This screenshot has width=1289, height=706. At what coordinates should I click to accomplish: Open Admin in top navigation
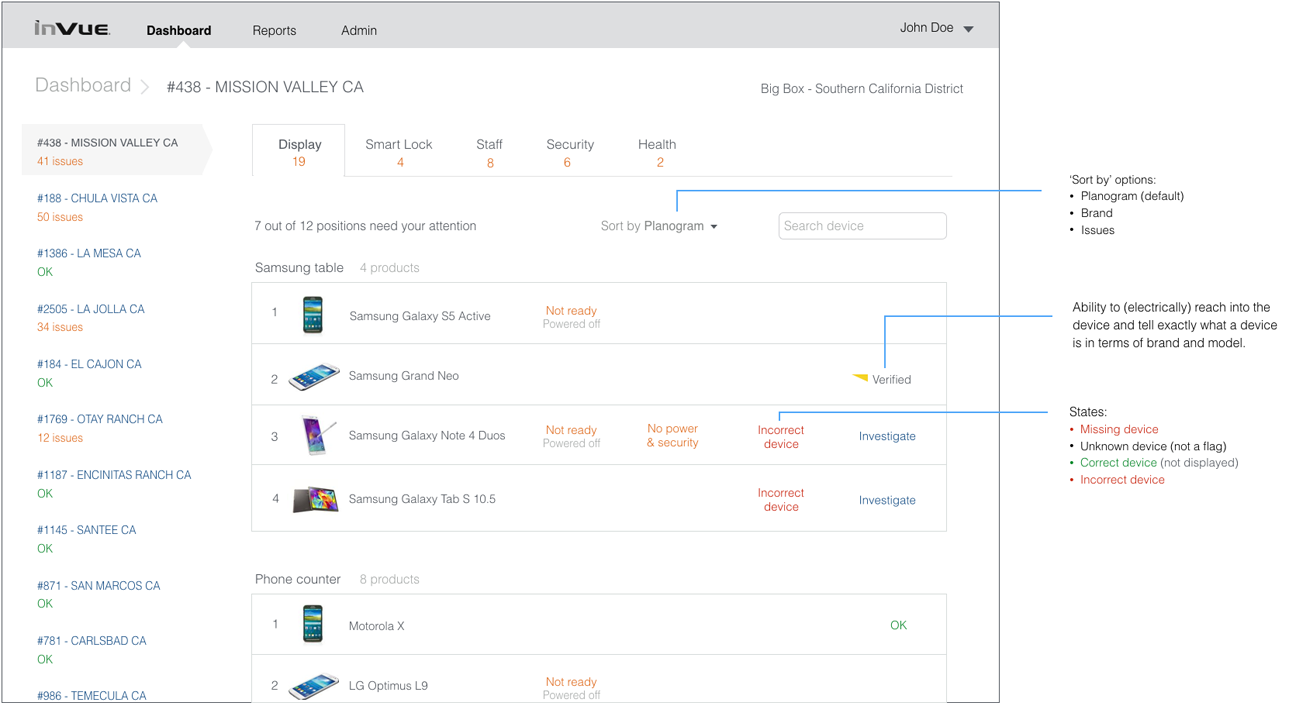[359, 30]
